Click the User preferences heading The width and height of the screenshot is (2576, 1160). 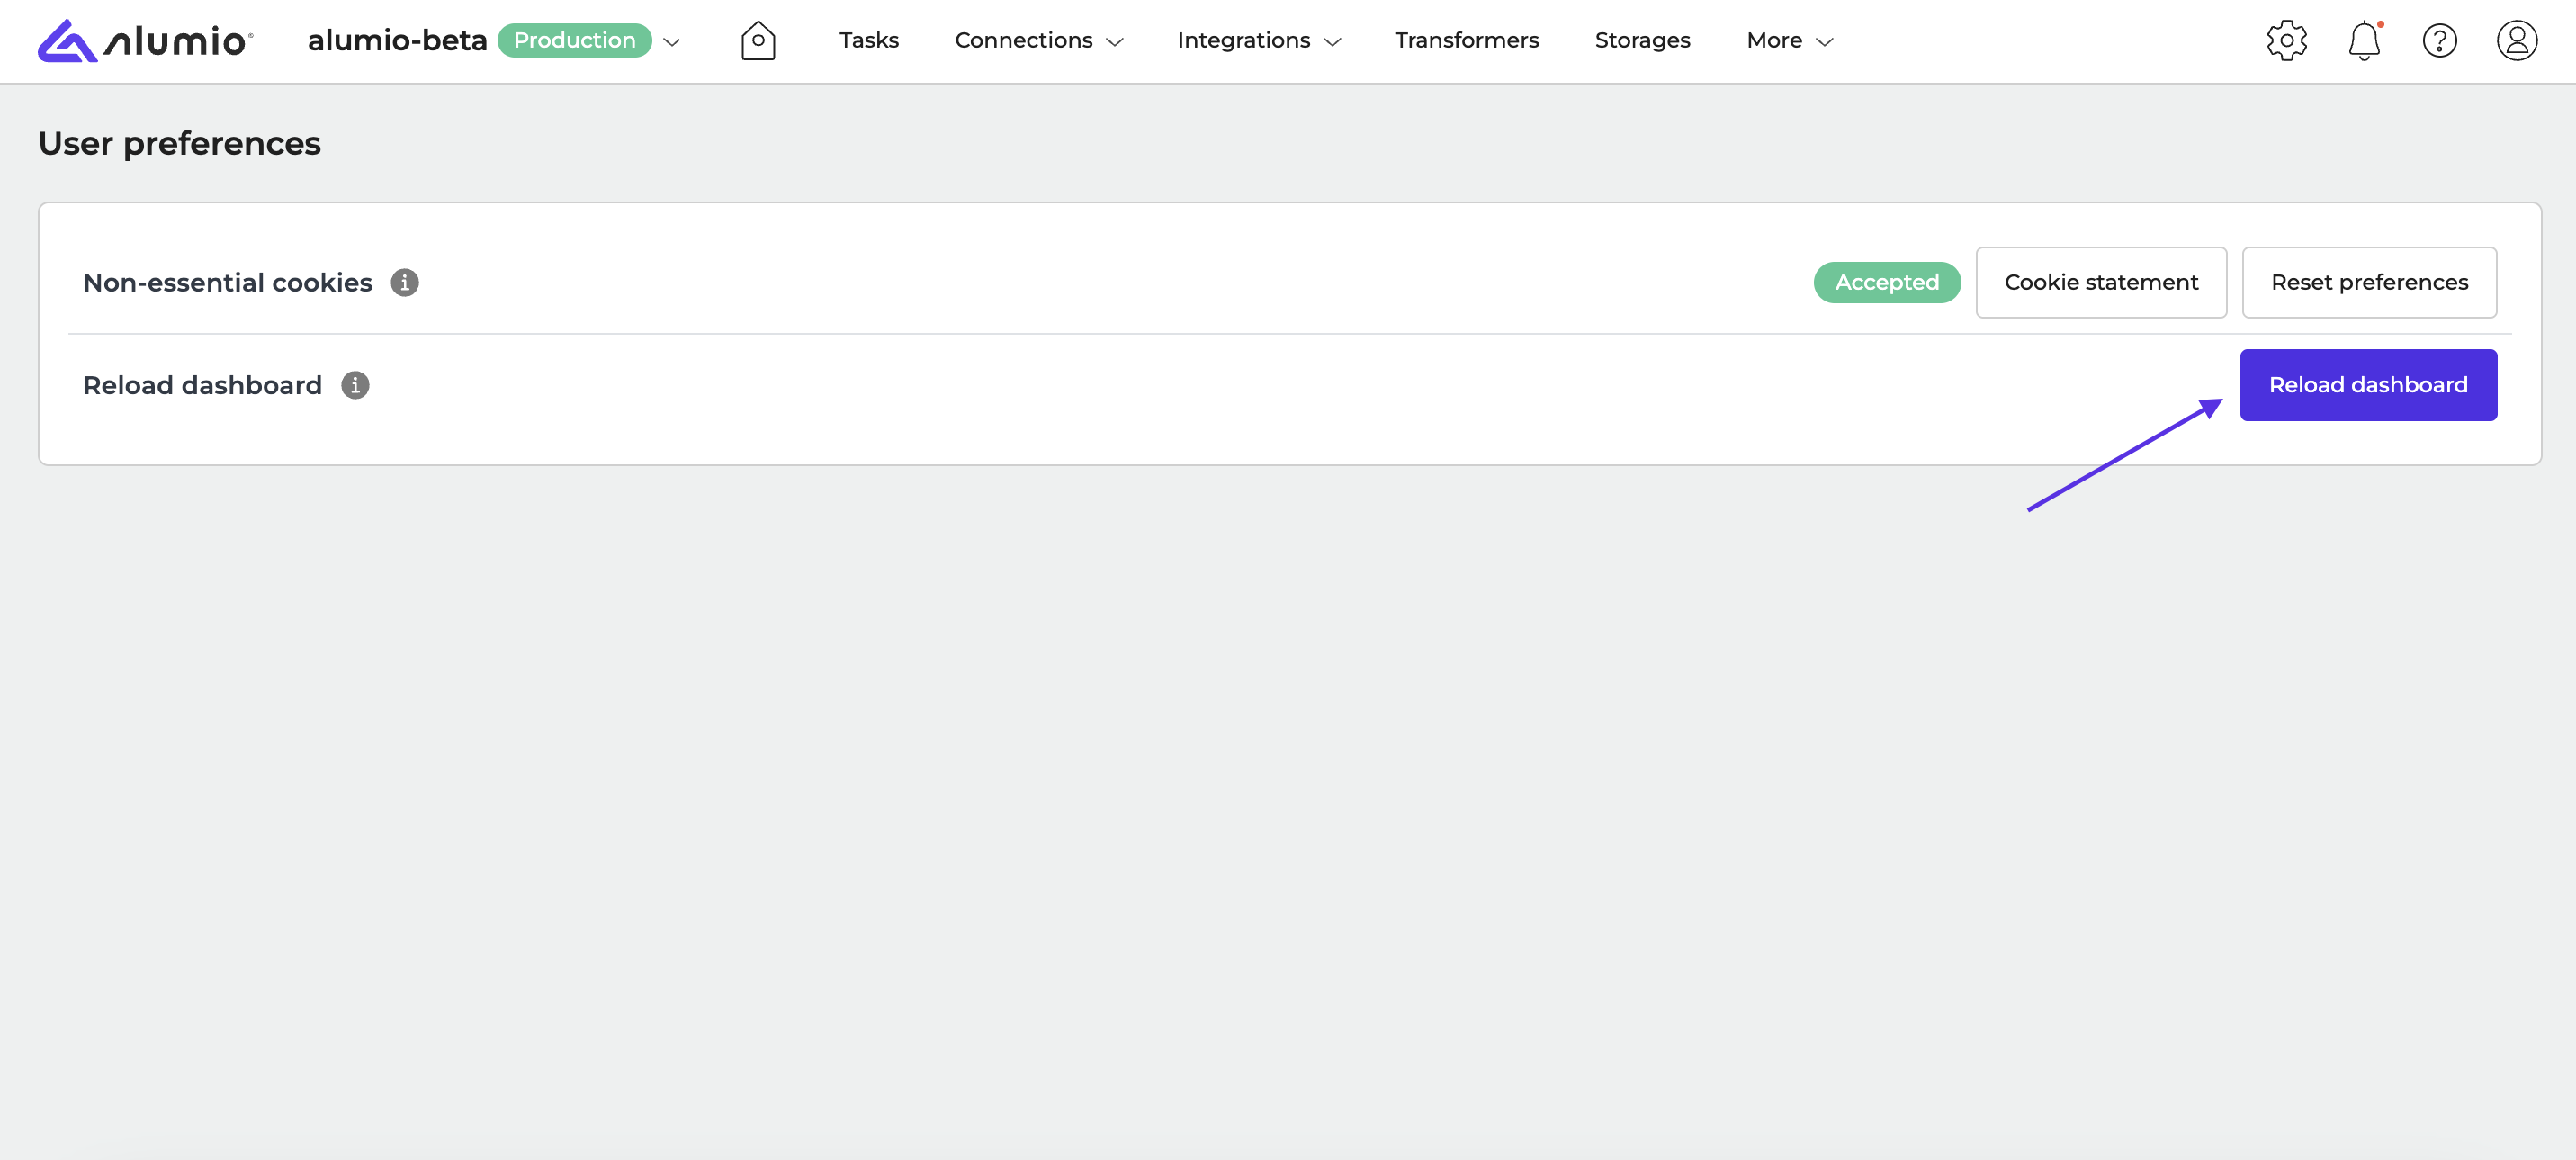click(180, 144)
